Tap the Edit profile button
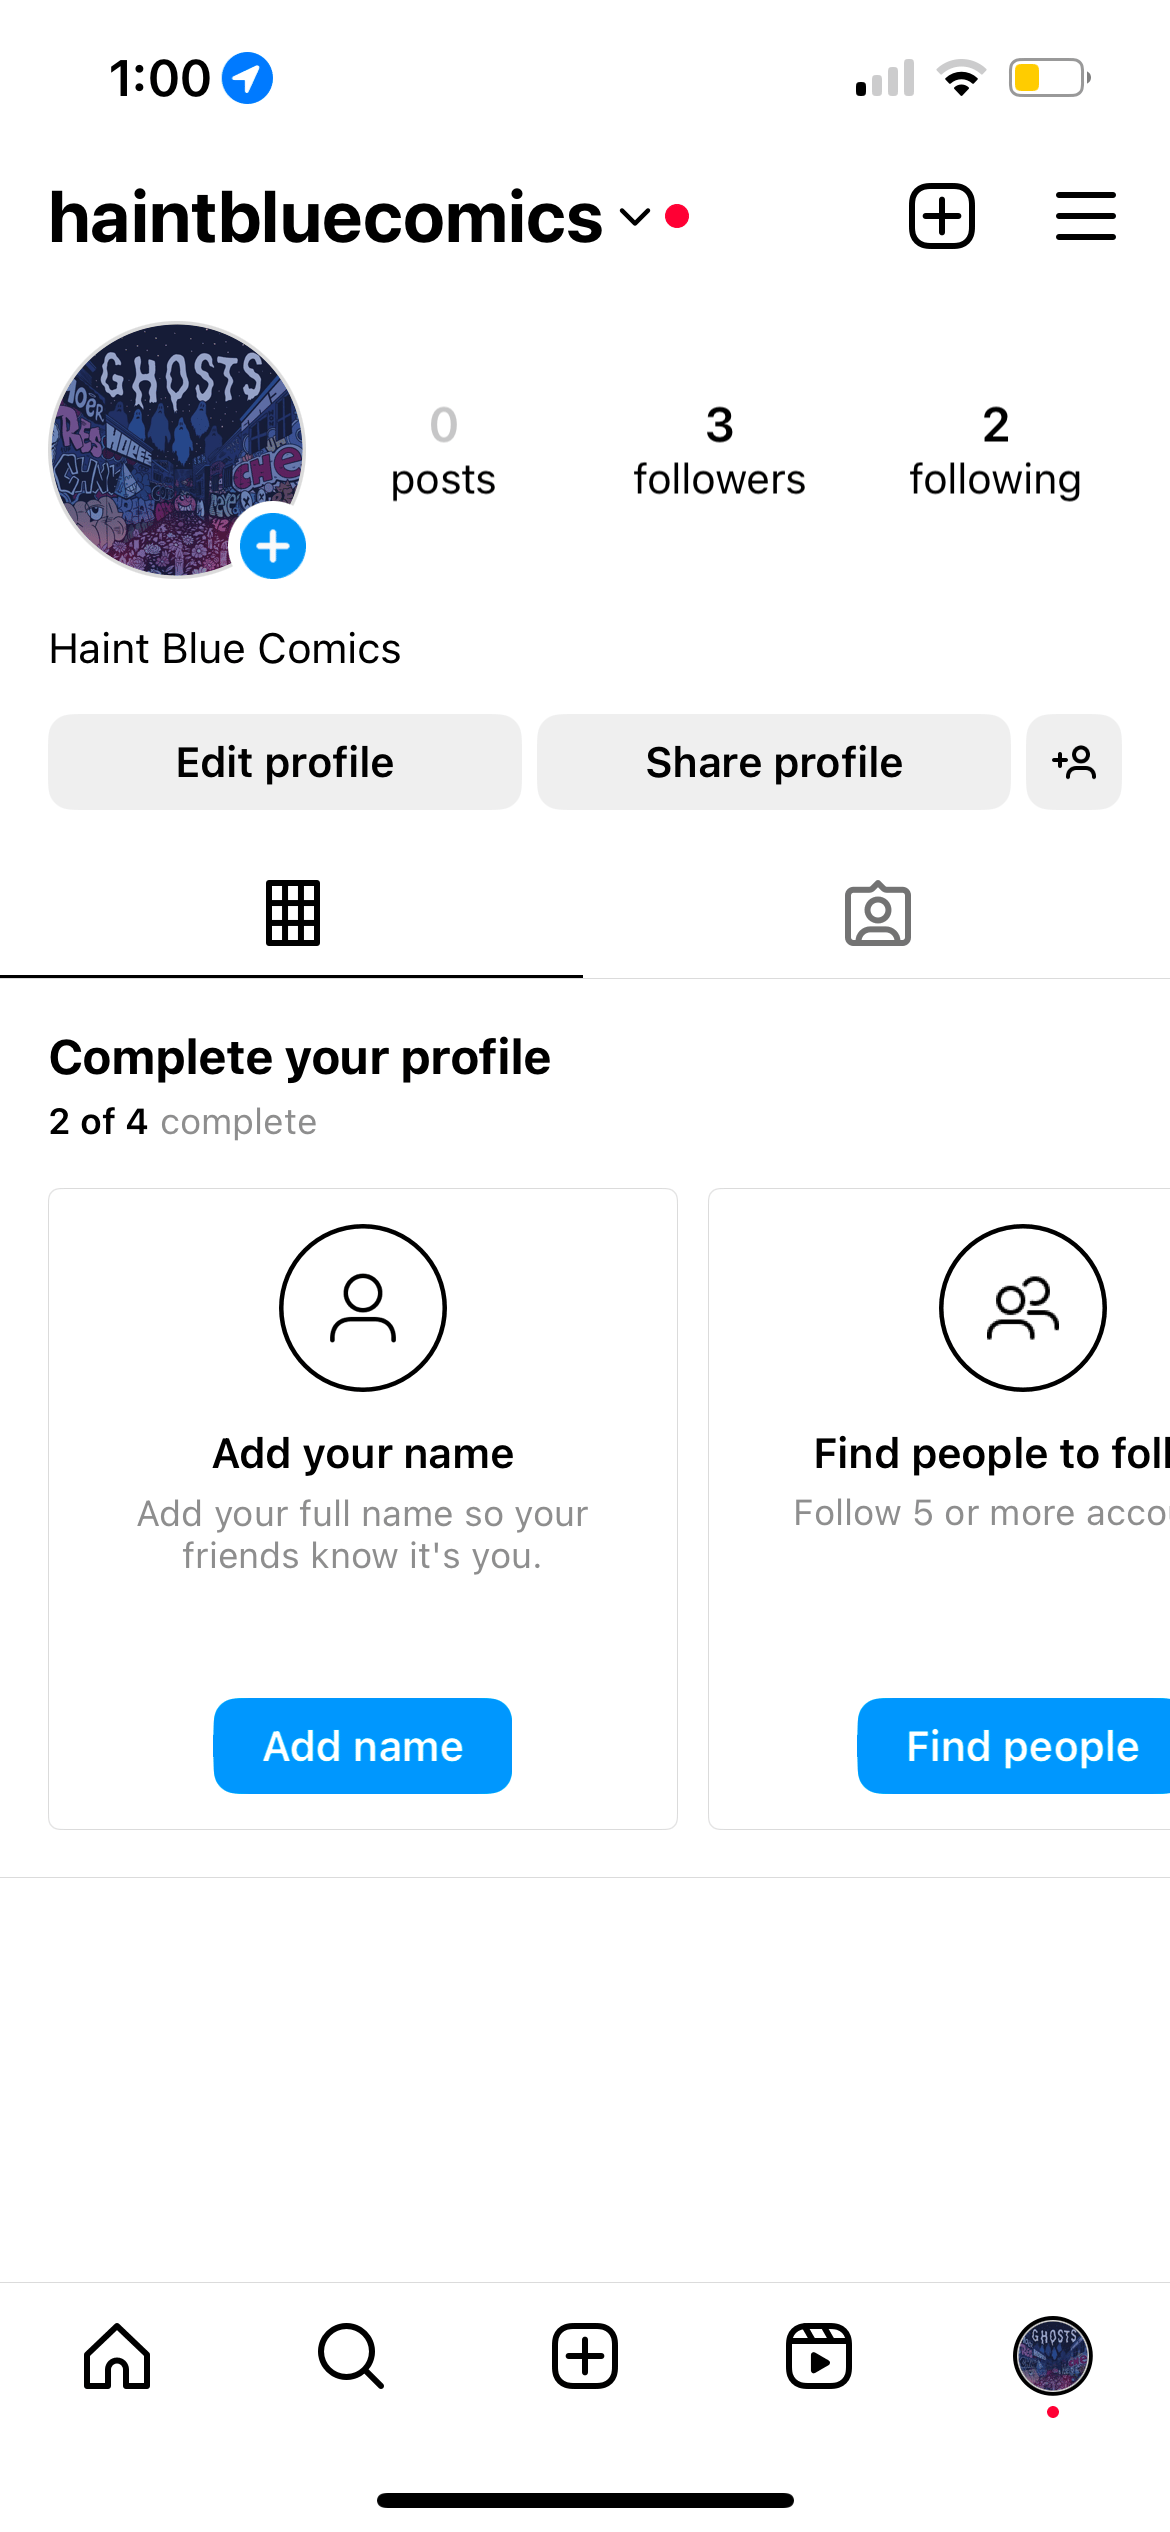Viewport: 1170px width, 2532px height. tap(285, 762)
